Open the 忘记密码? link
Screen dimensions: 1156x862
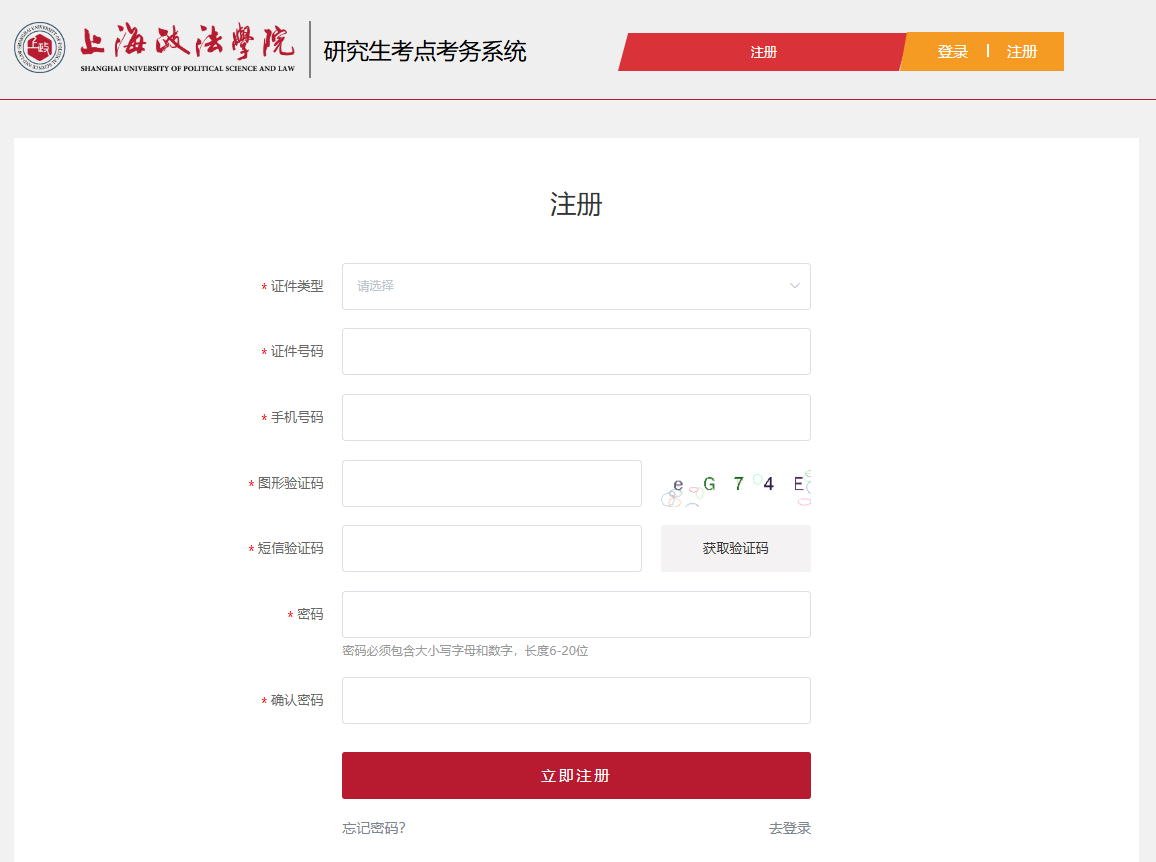373,828
